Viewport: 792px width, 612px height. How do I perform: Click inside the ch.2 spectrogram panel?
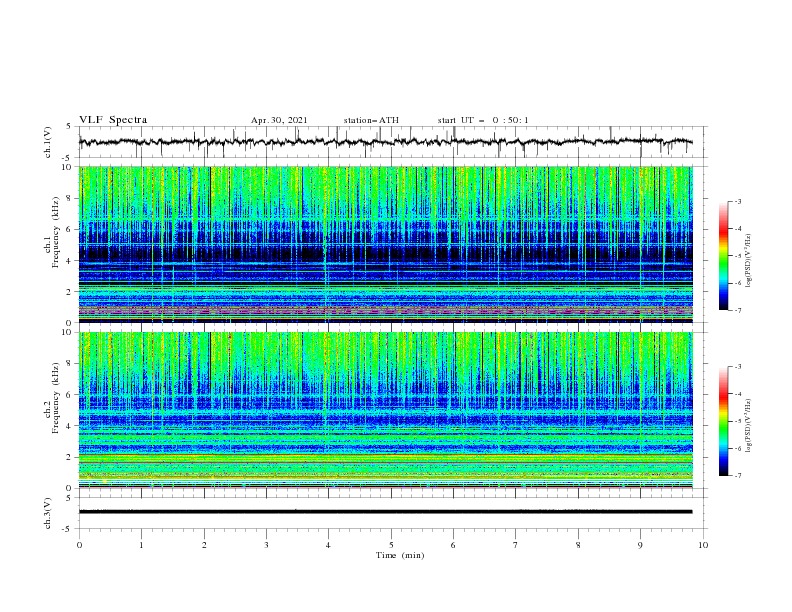(385, 410)
